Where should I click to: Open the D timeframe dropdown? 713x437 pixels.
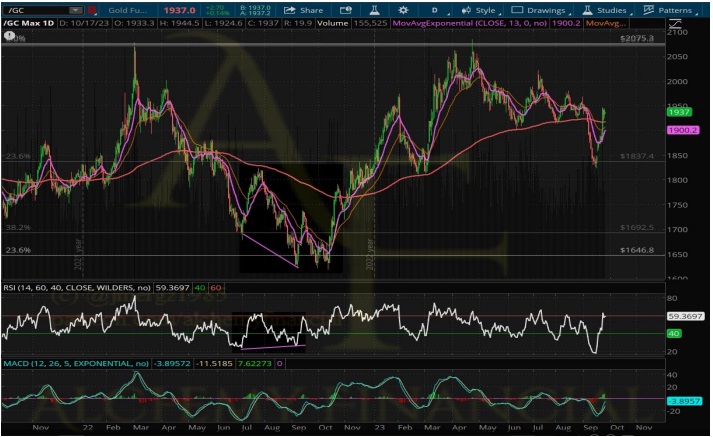point(434,8)
